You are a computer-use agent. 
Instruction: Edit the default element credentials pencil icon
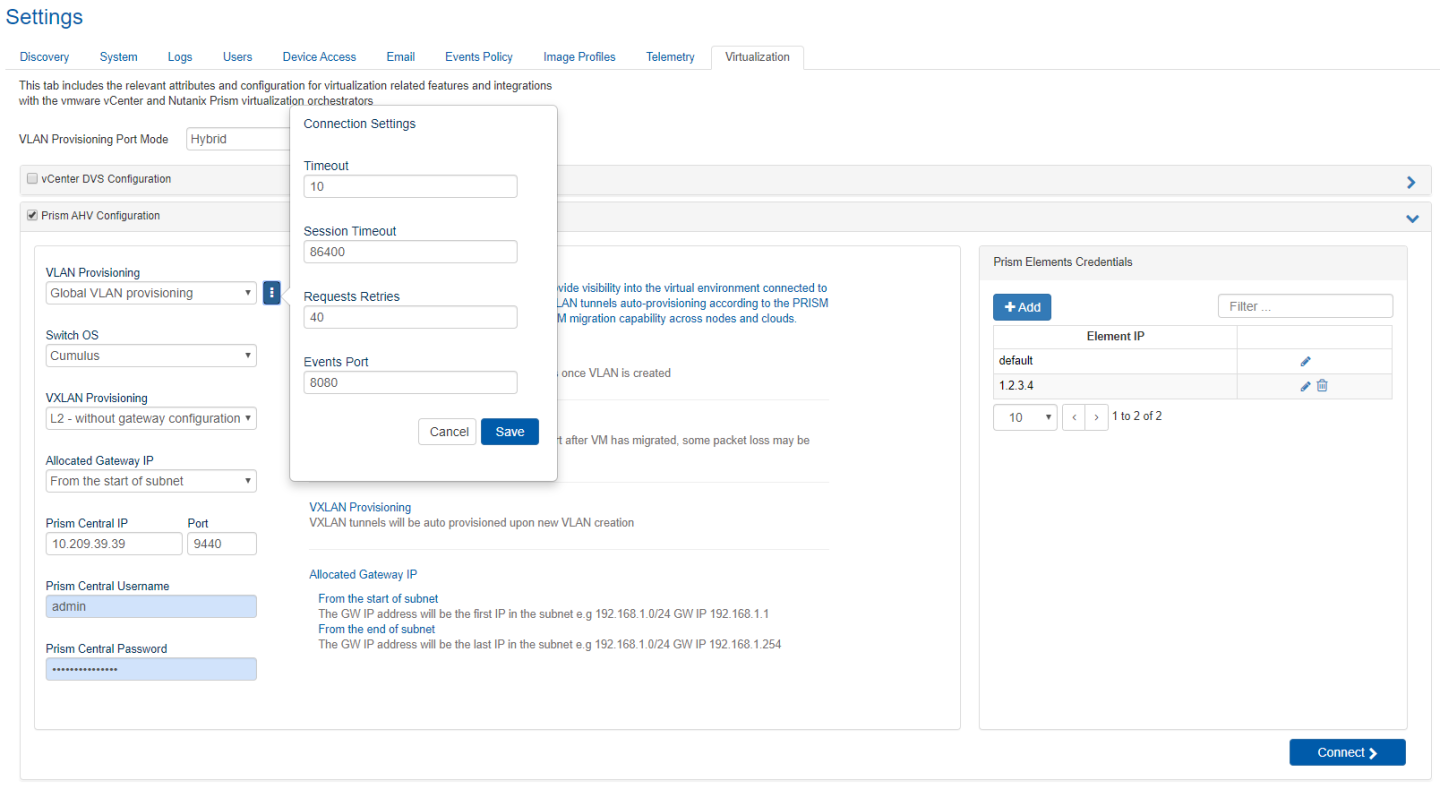click(x=1305, y=361)
